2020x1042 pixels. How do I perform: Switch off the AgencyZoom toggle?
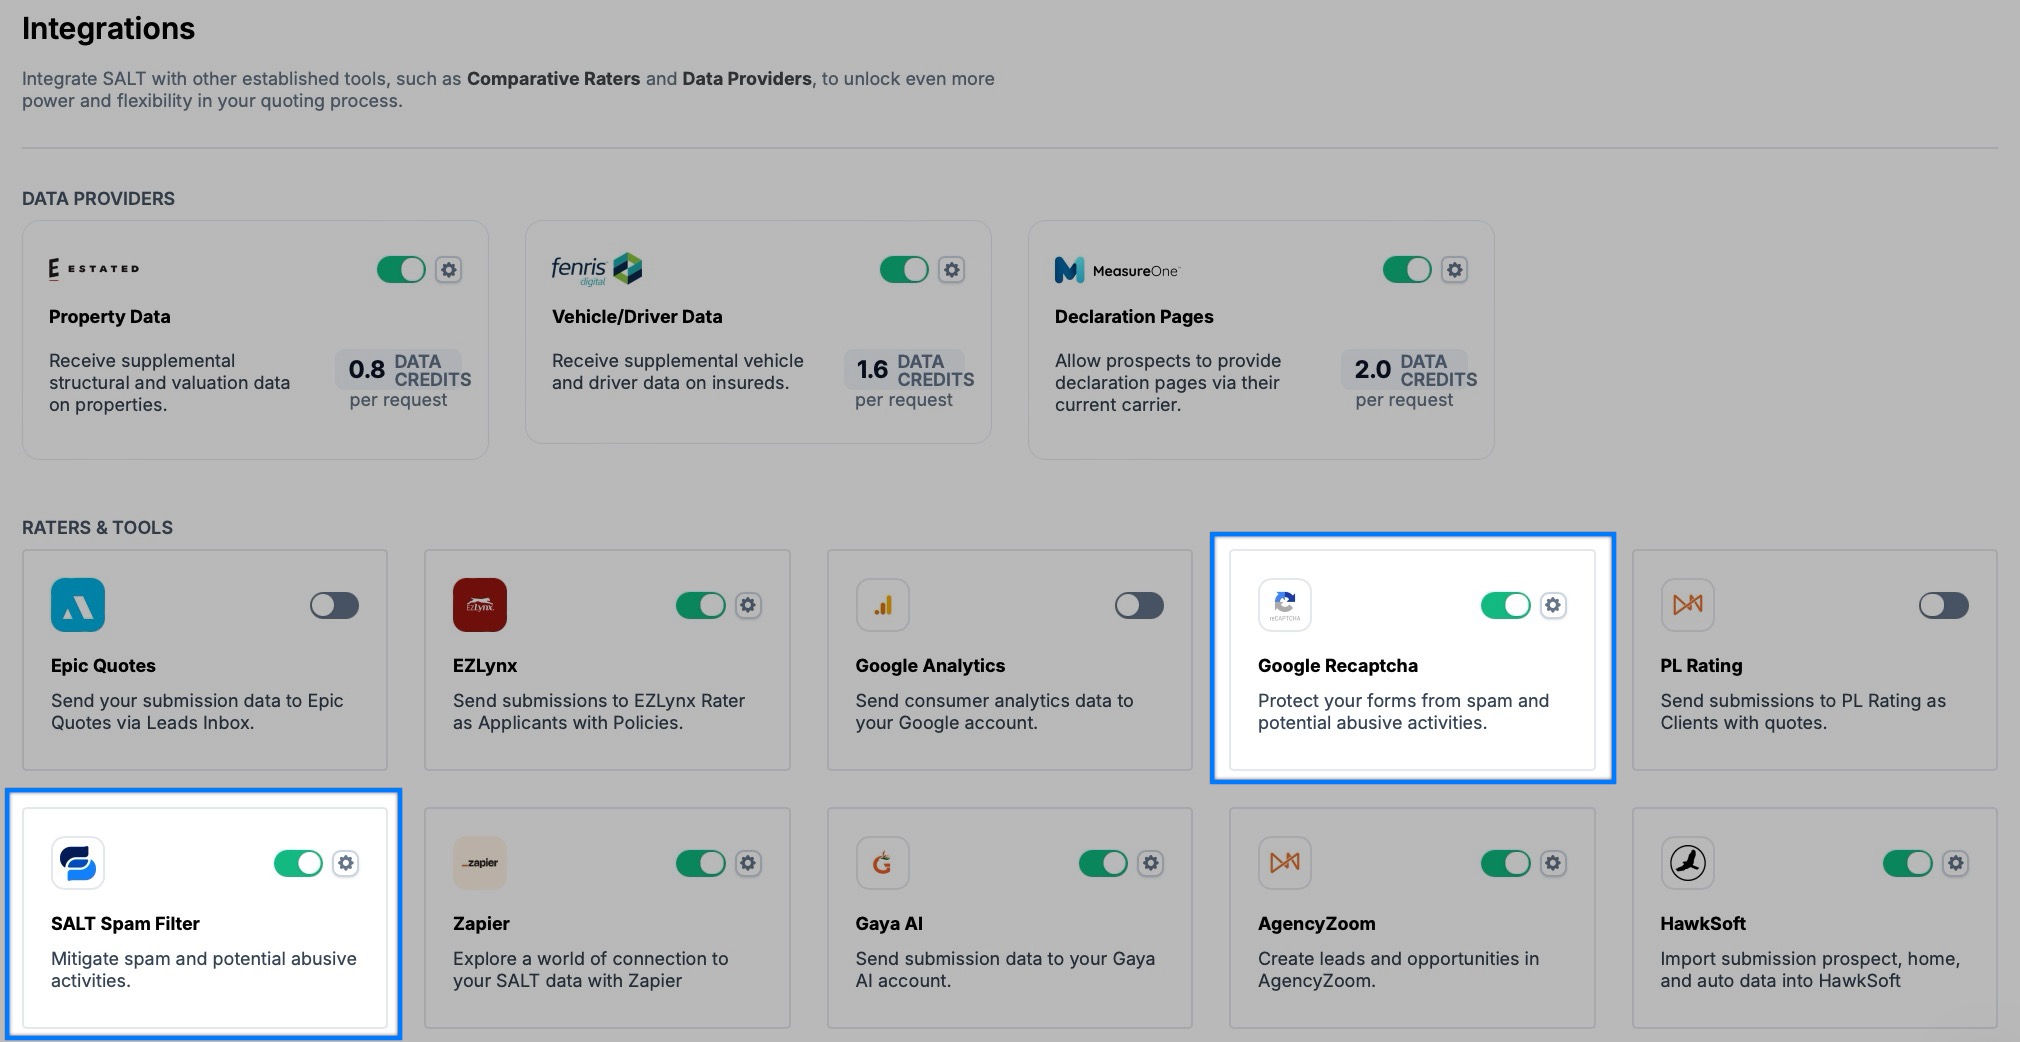[x=1505, y=863]
